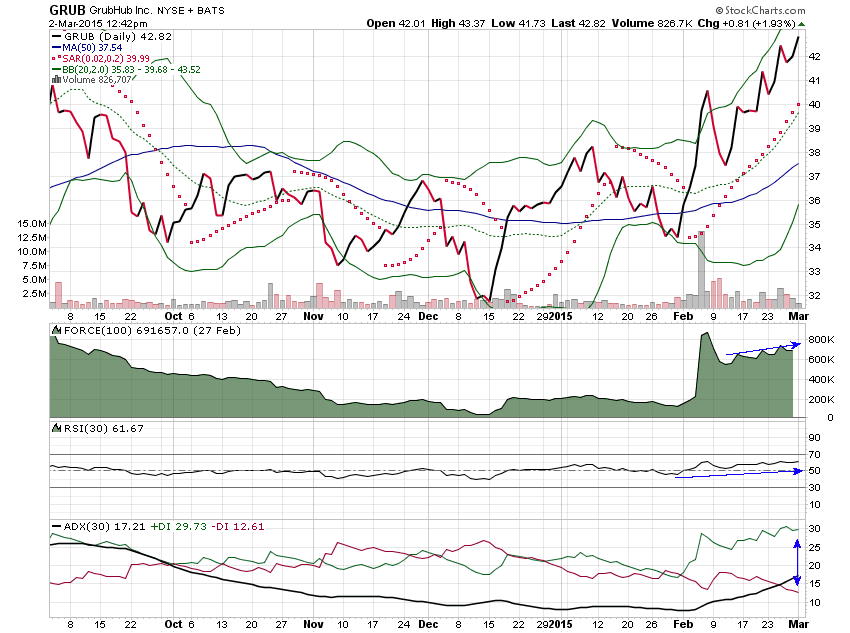
Task: Click the 'ADX(30) 17.21' label
Action: pos(104,526)
